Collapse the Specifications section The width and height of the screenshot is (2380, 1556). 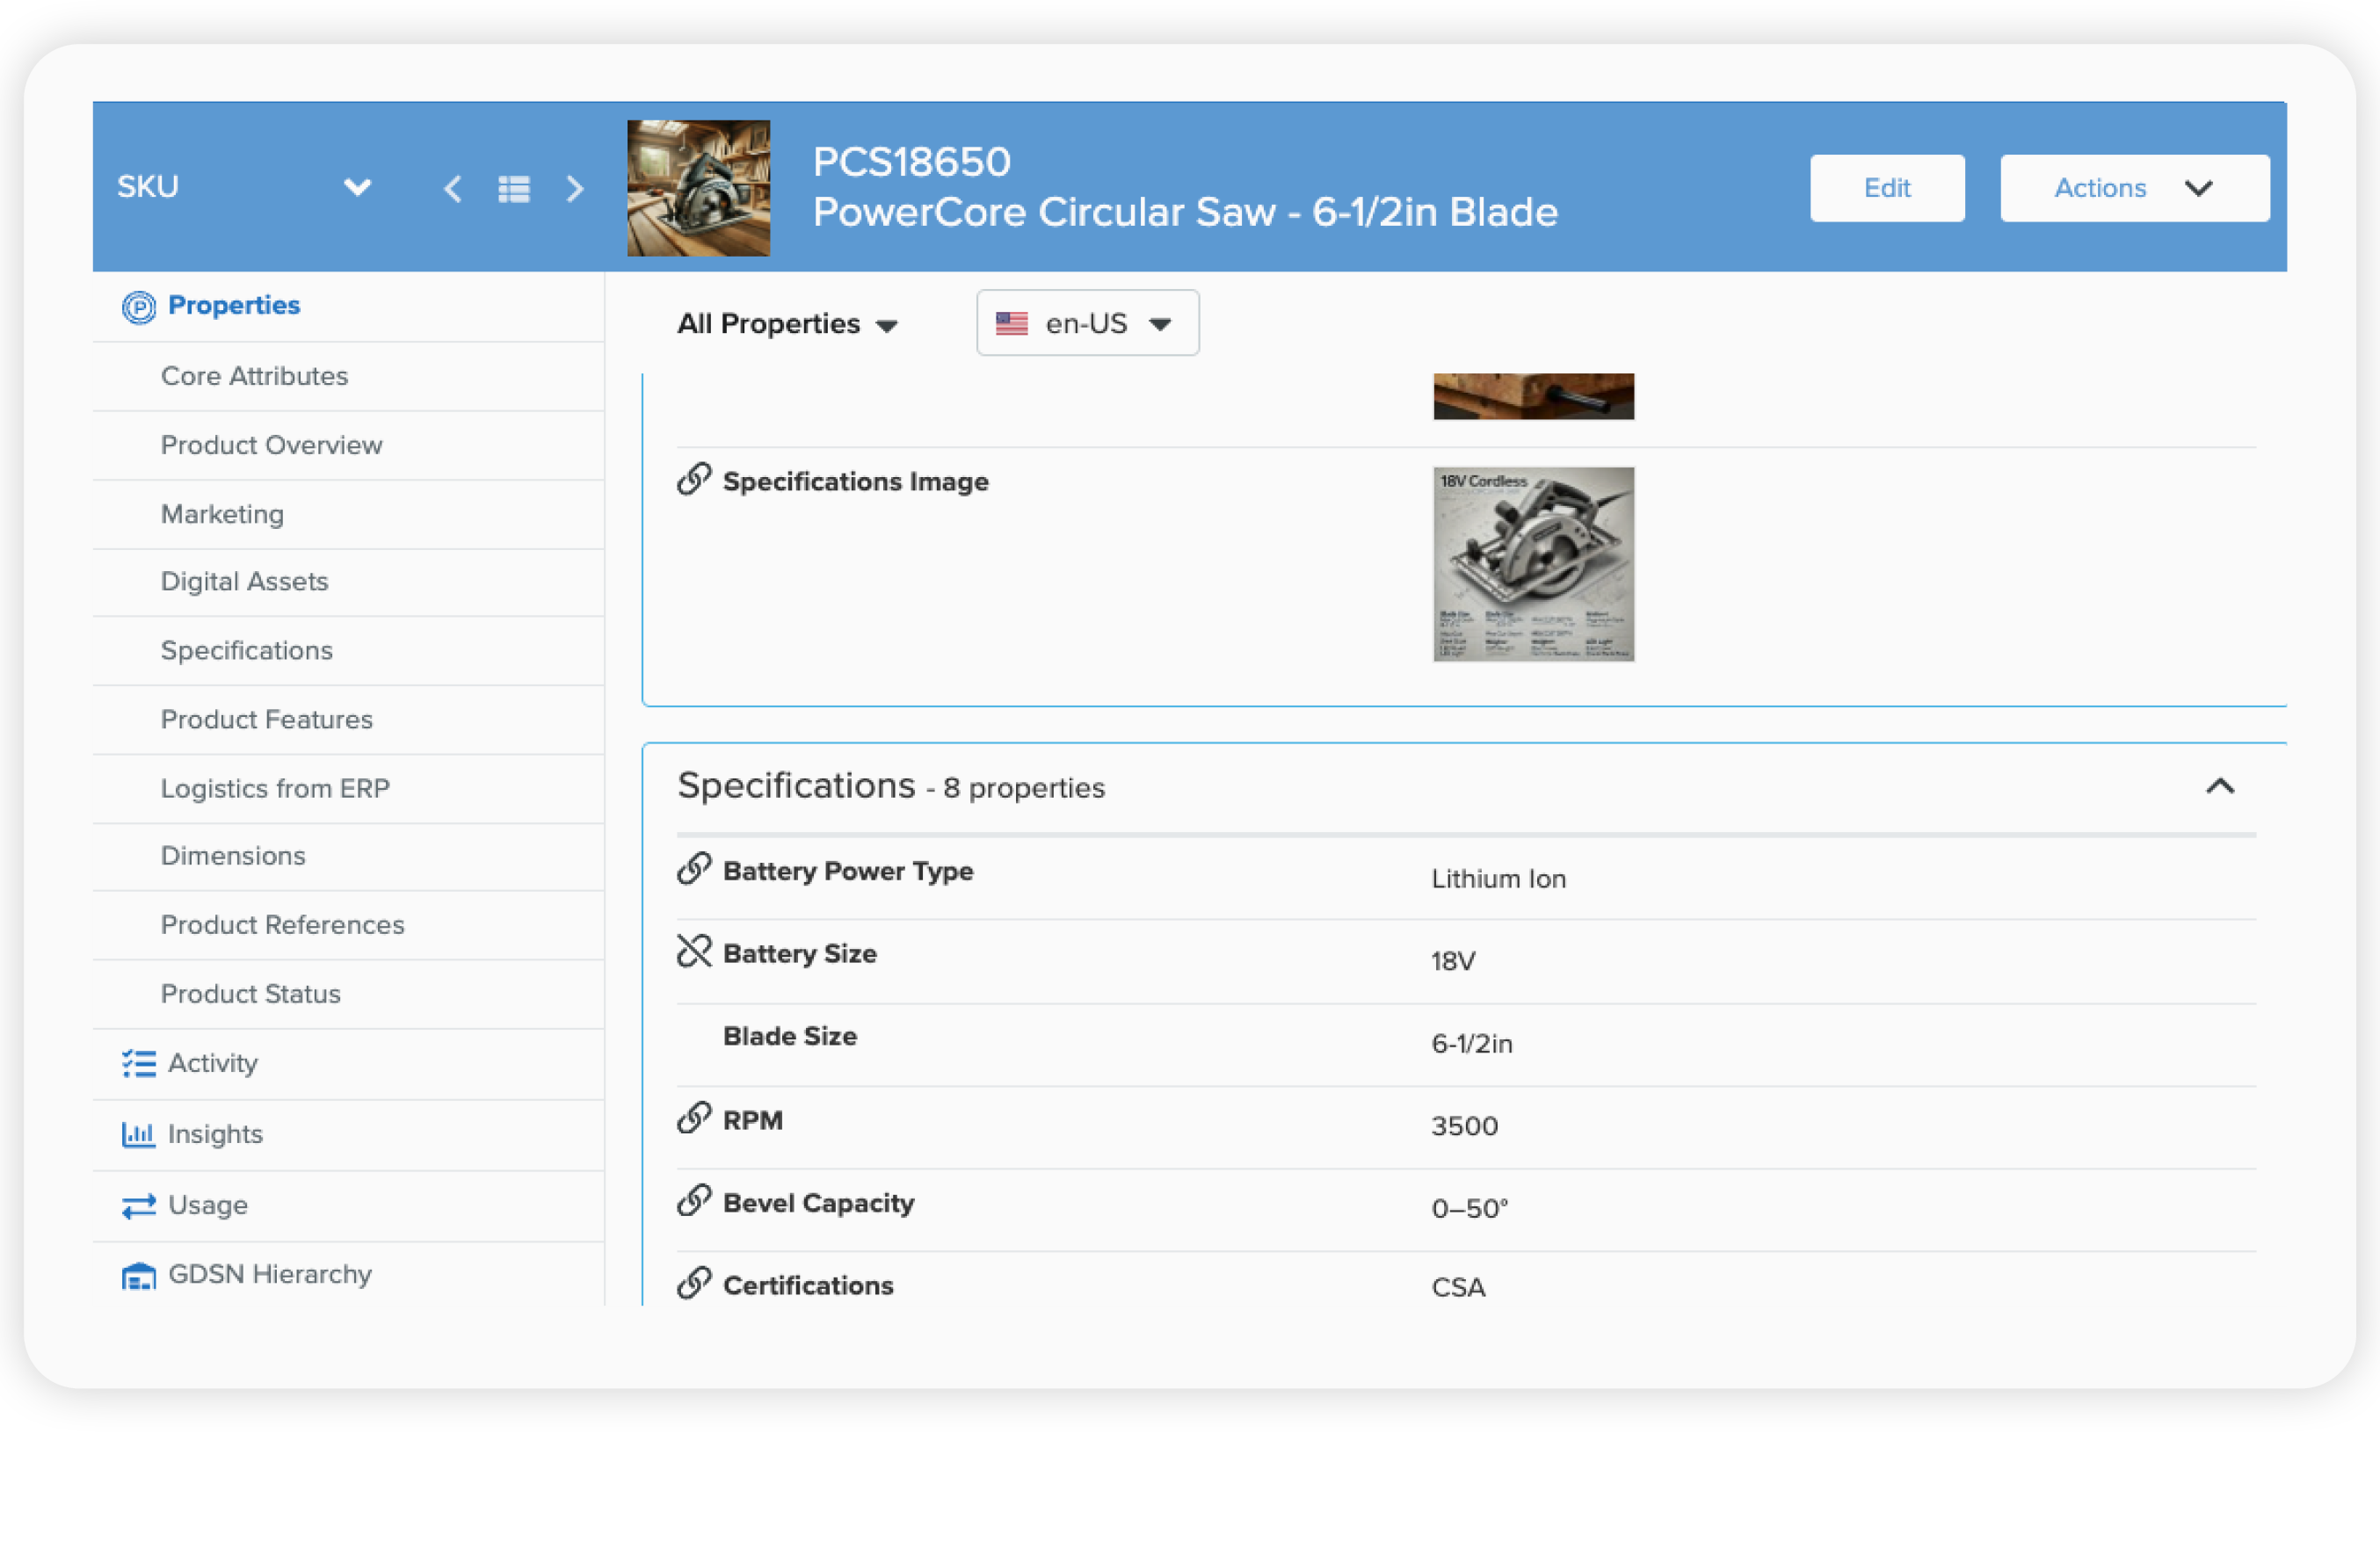pyautogui.click(x=2219, y=787)
